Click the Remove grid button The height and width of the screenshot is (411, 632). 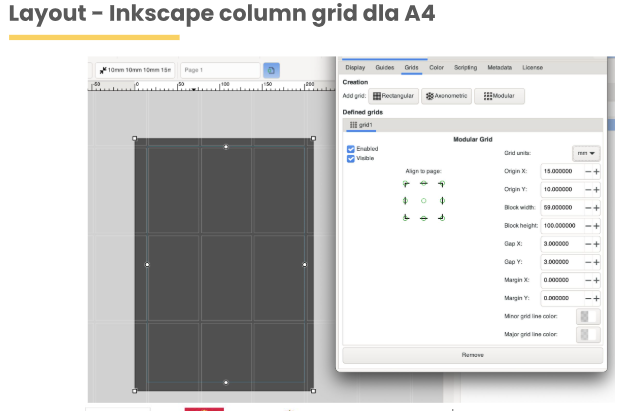point(472,355)
